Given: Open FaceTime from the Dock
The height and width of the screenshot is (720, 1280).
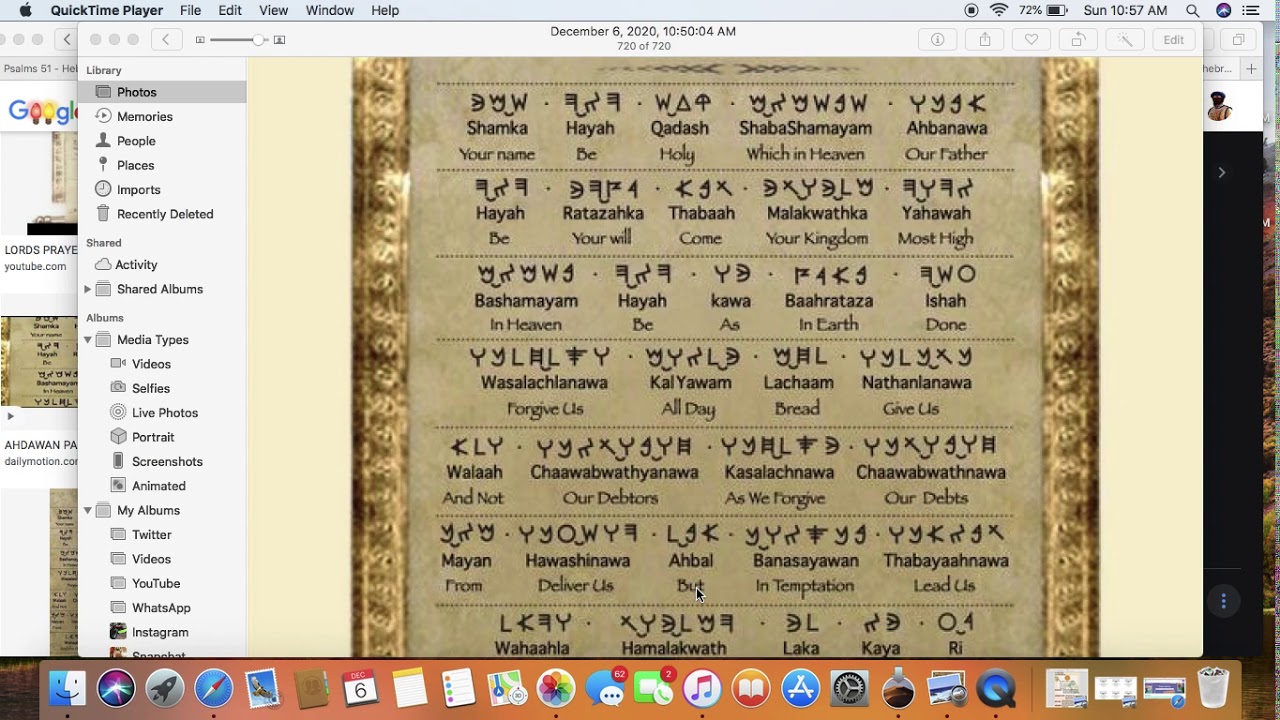Looking at the screenshot, I should coord(654,689).
